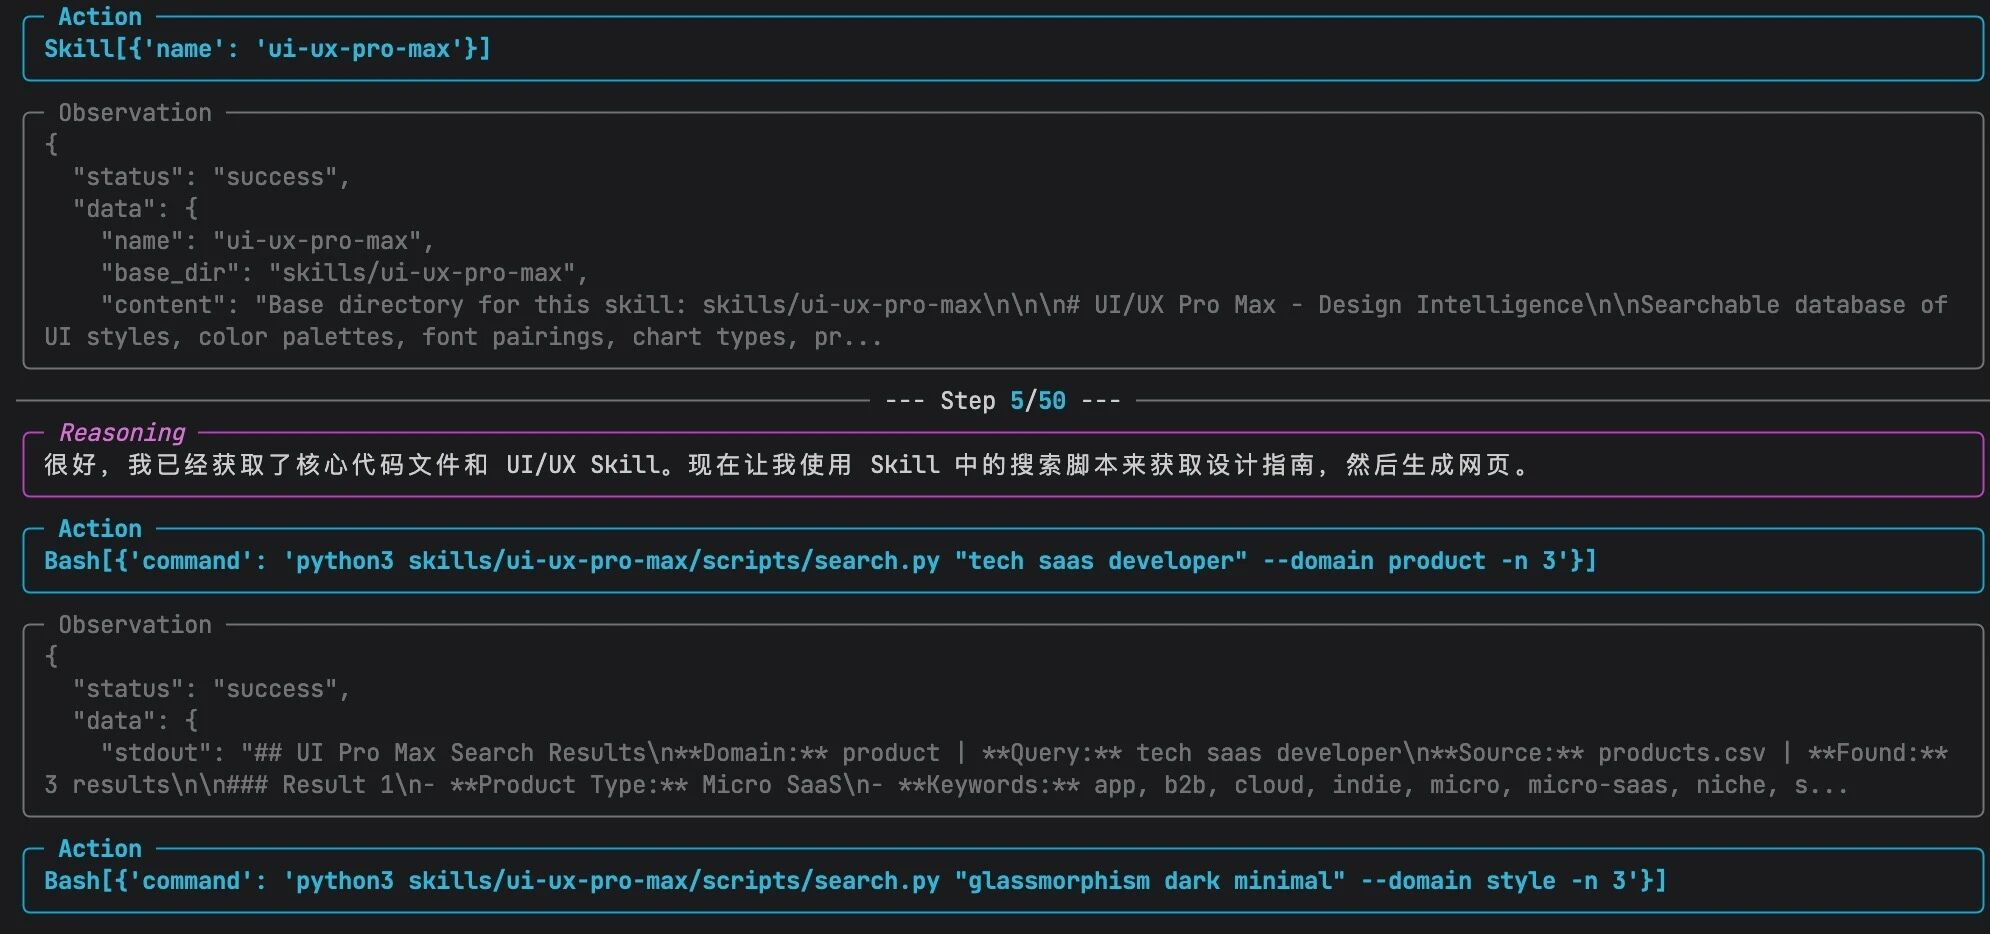Click the Action label above the "tech saas developer" command

(100, 529)
